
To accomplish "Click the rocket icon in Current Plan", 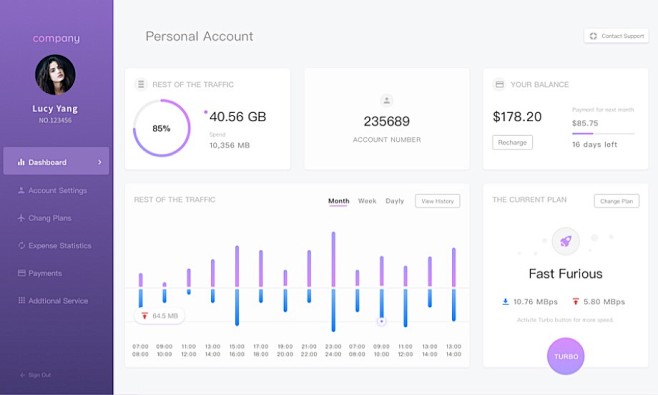I will point(566,241).
